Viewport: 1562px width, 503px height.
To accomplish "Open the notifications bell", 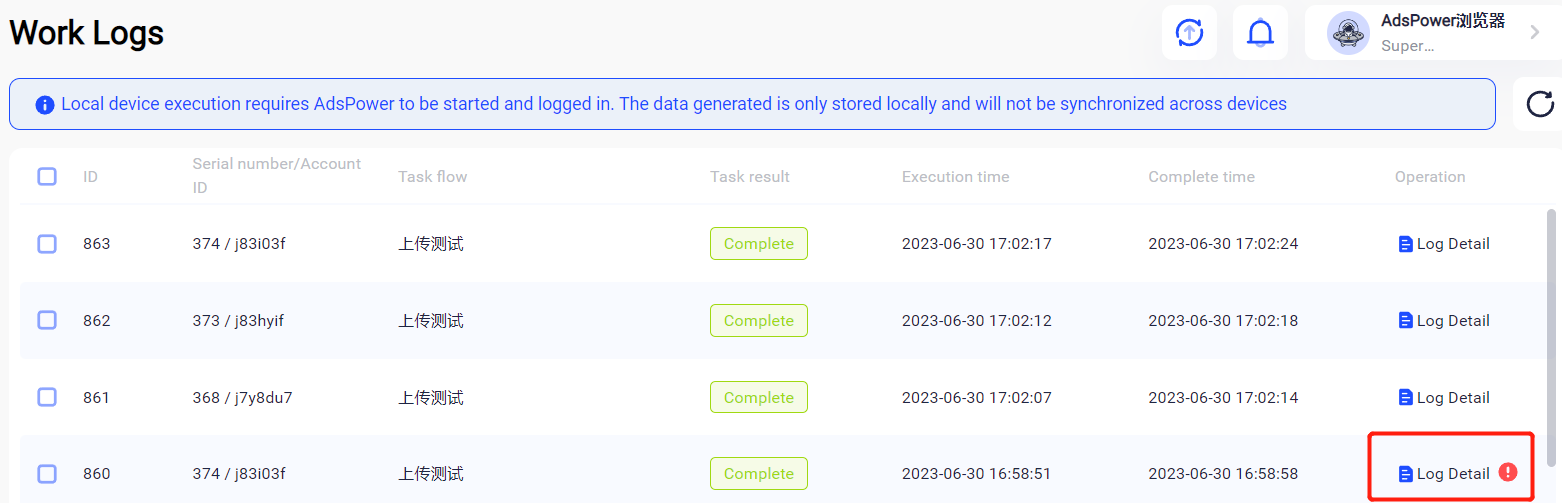I will 1260,33.
